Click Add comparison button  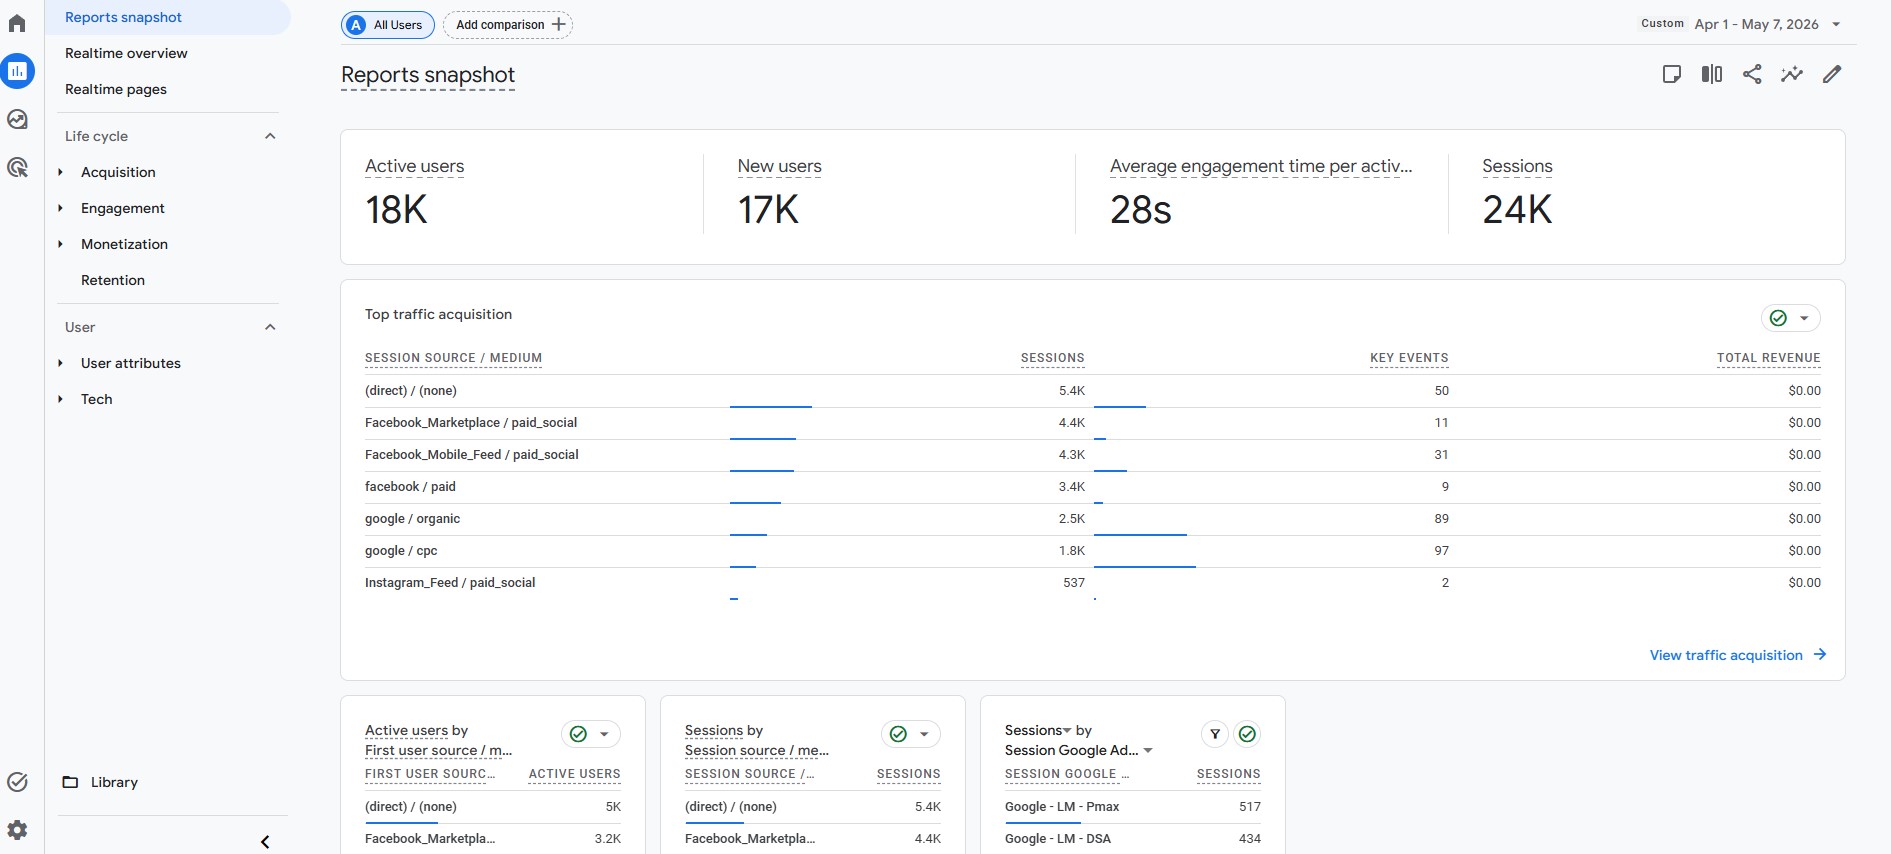(508, 25)
